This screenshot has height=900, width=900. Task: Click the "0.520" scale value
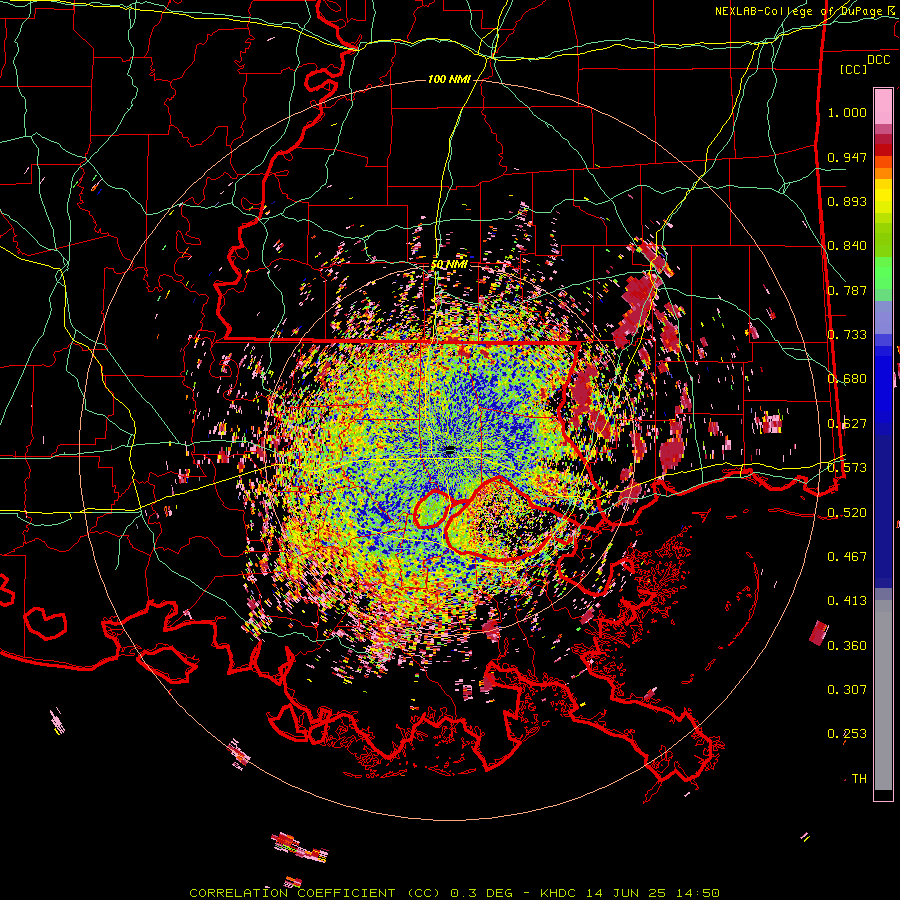pyautogui.click(x=847, y=512)
